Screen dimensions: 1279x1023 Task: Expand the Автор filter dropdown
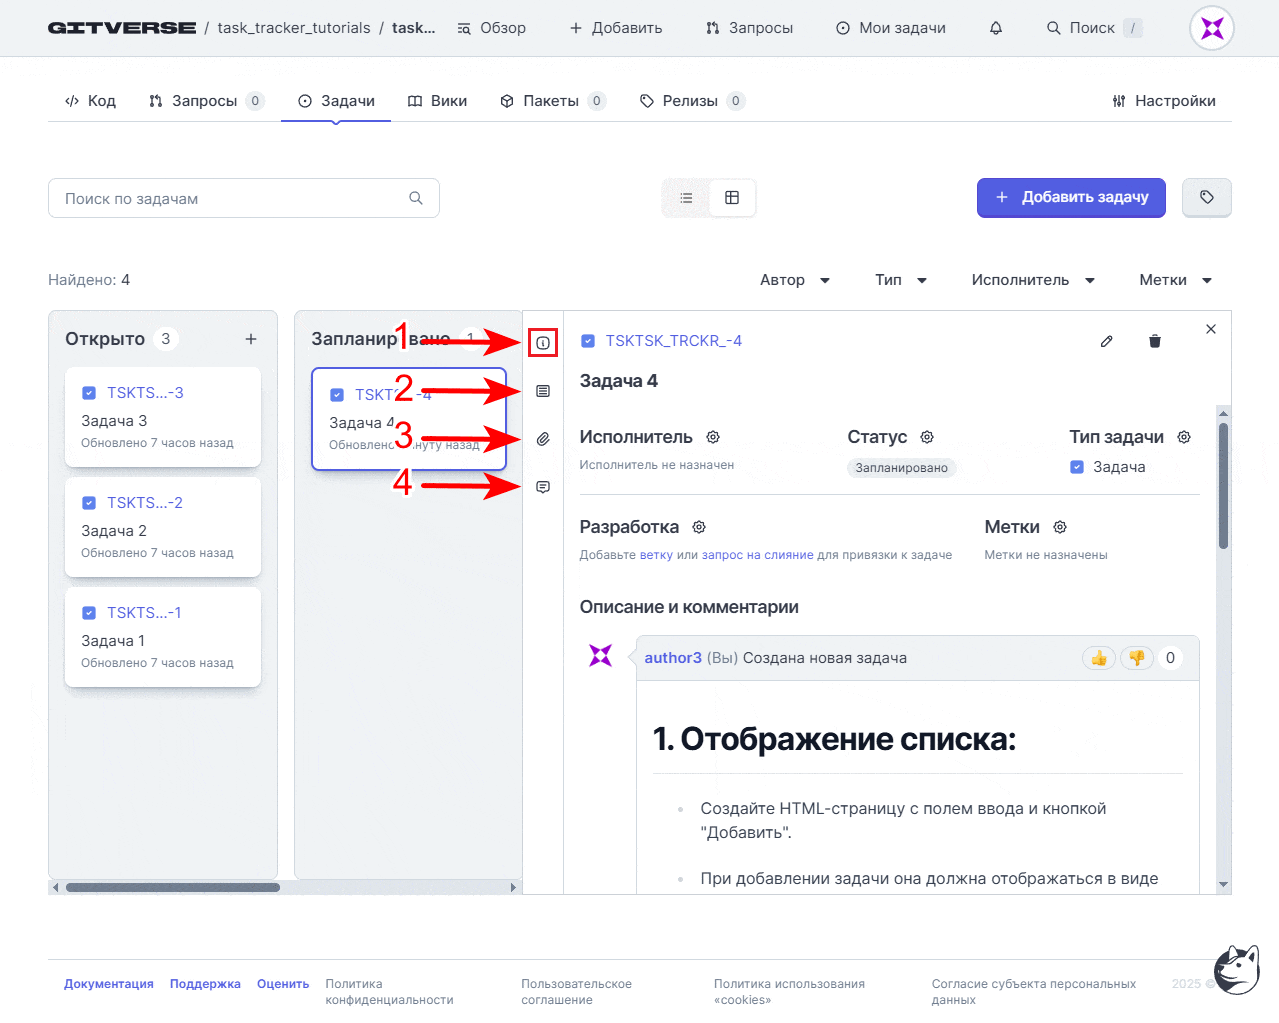tap(795, 280)
